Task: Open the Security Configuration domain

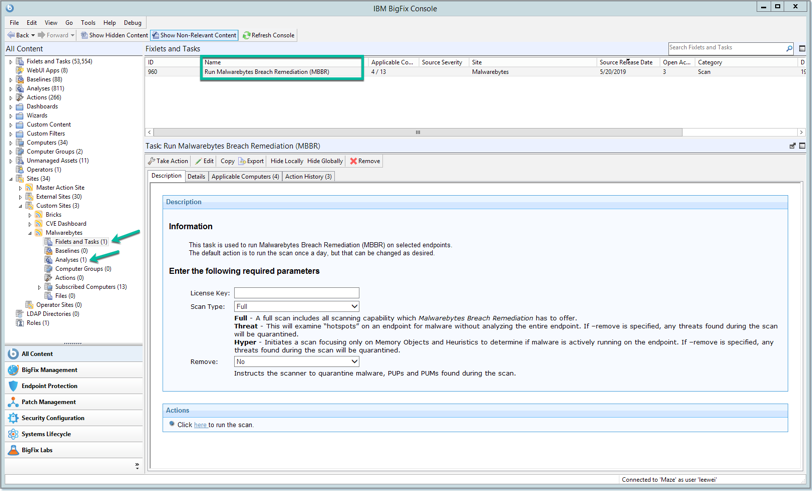Action: point(74,418)
